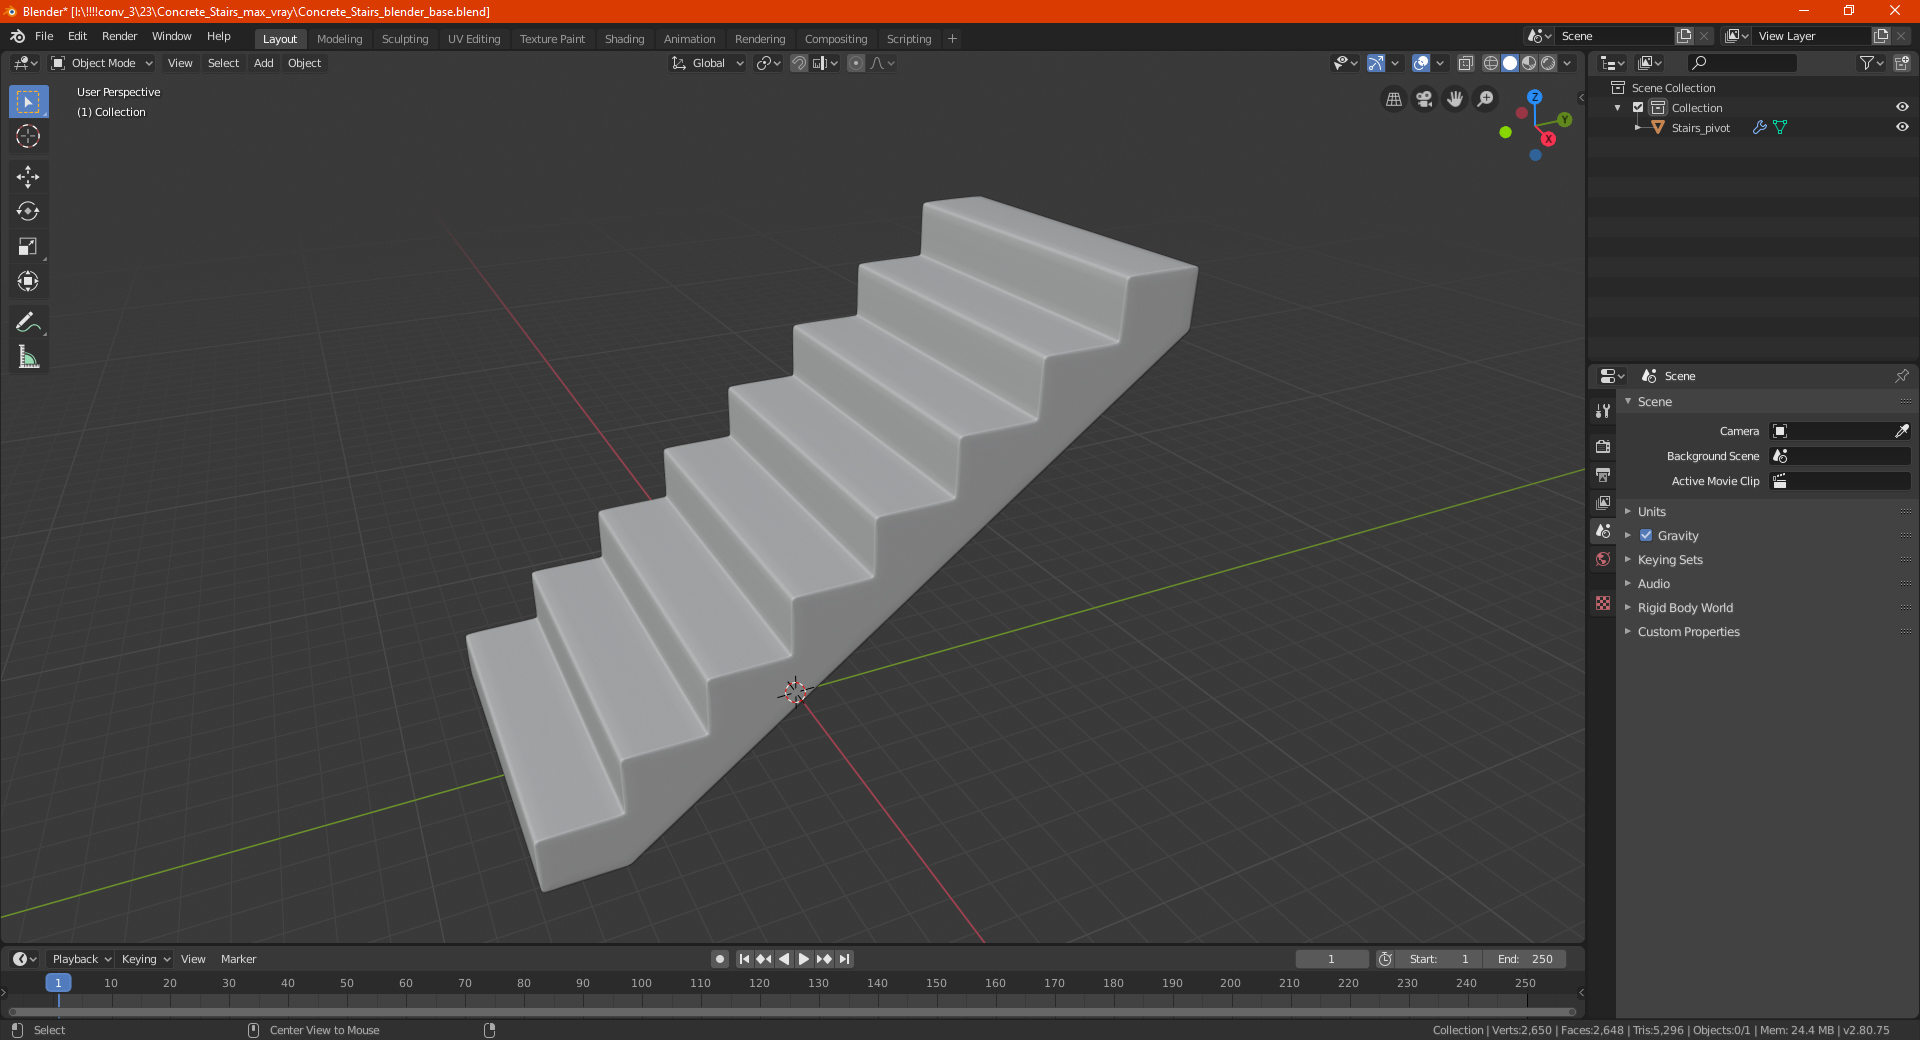The width and height of the screenshot is (1920, 1040).
Task: Click the Stairs_pivot mesh data icon
Action: coord(1780,128)
